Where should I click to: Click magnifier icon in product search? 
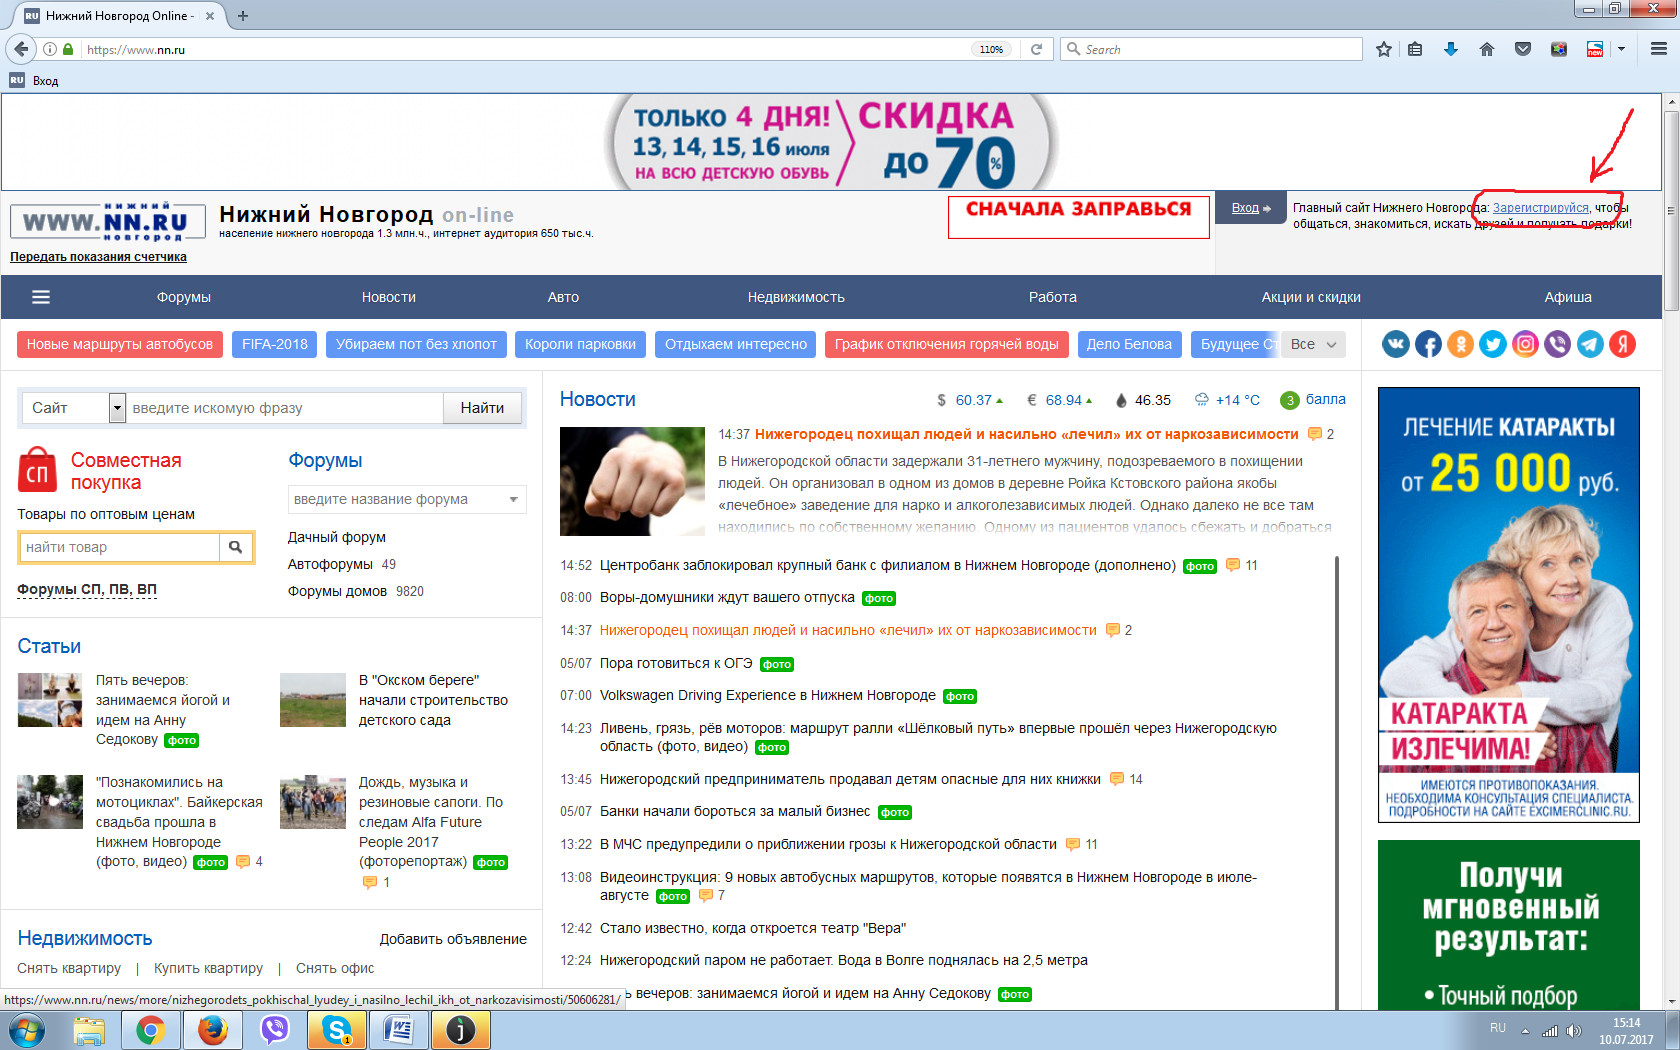pyautogui.click(x=236, y=547)
